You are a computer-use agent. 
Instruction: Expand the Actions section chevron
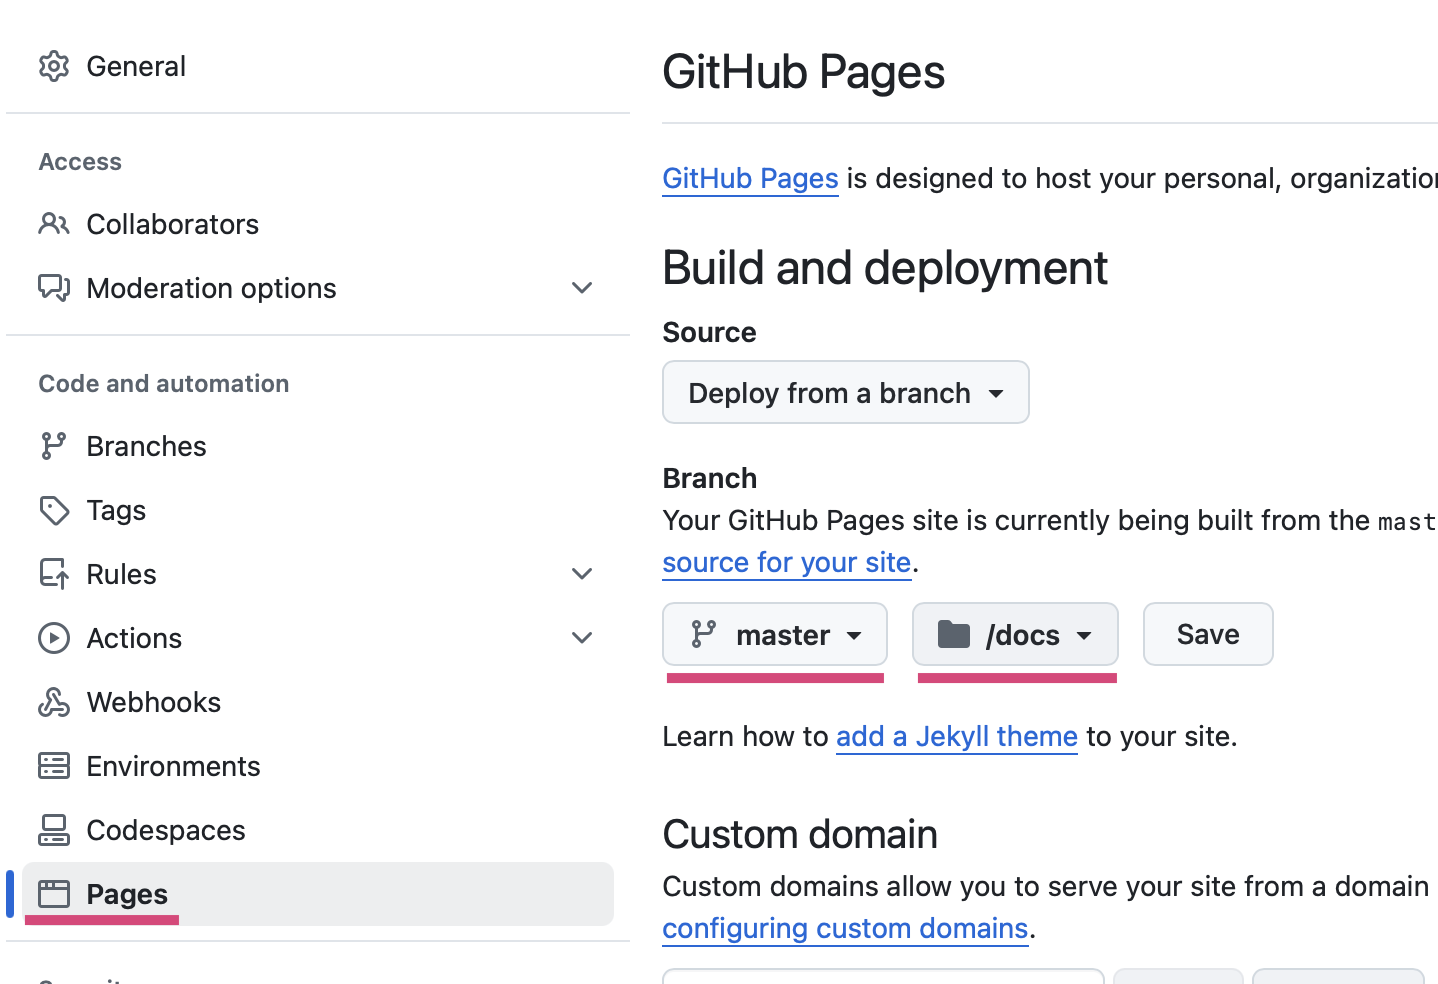click(x=582, y=638)
